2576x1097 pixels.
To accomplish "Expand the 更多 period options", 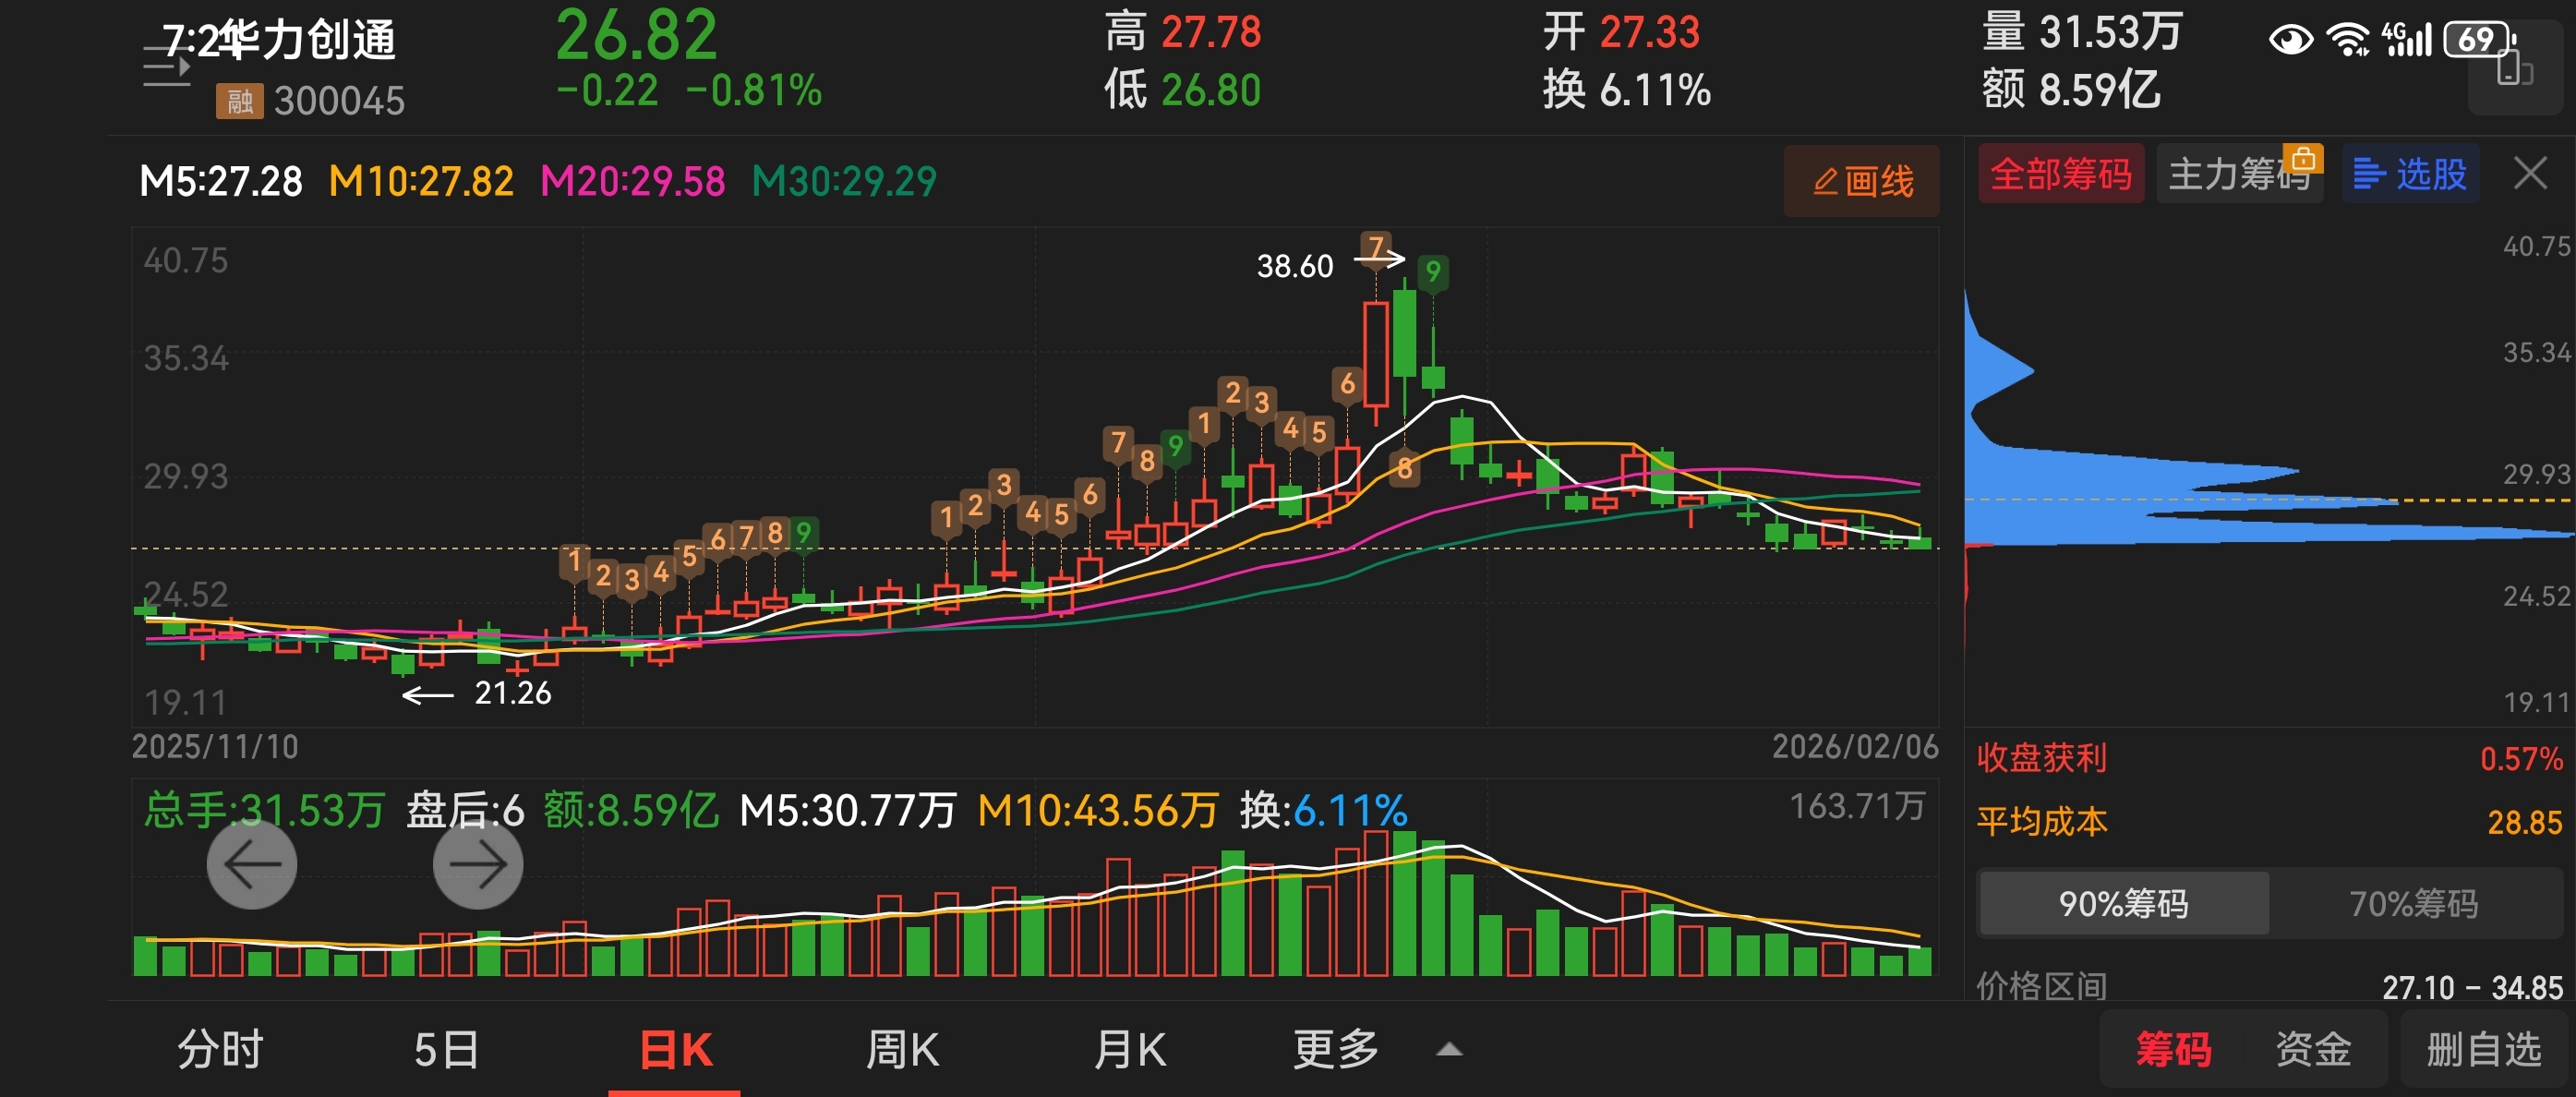I will pos(1335,1050).
